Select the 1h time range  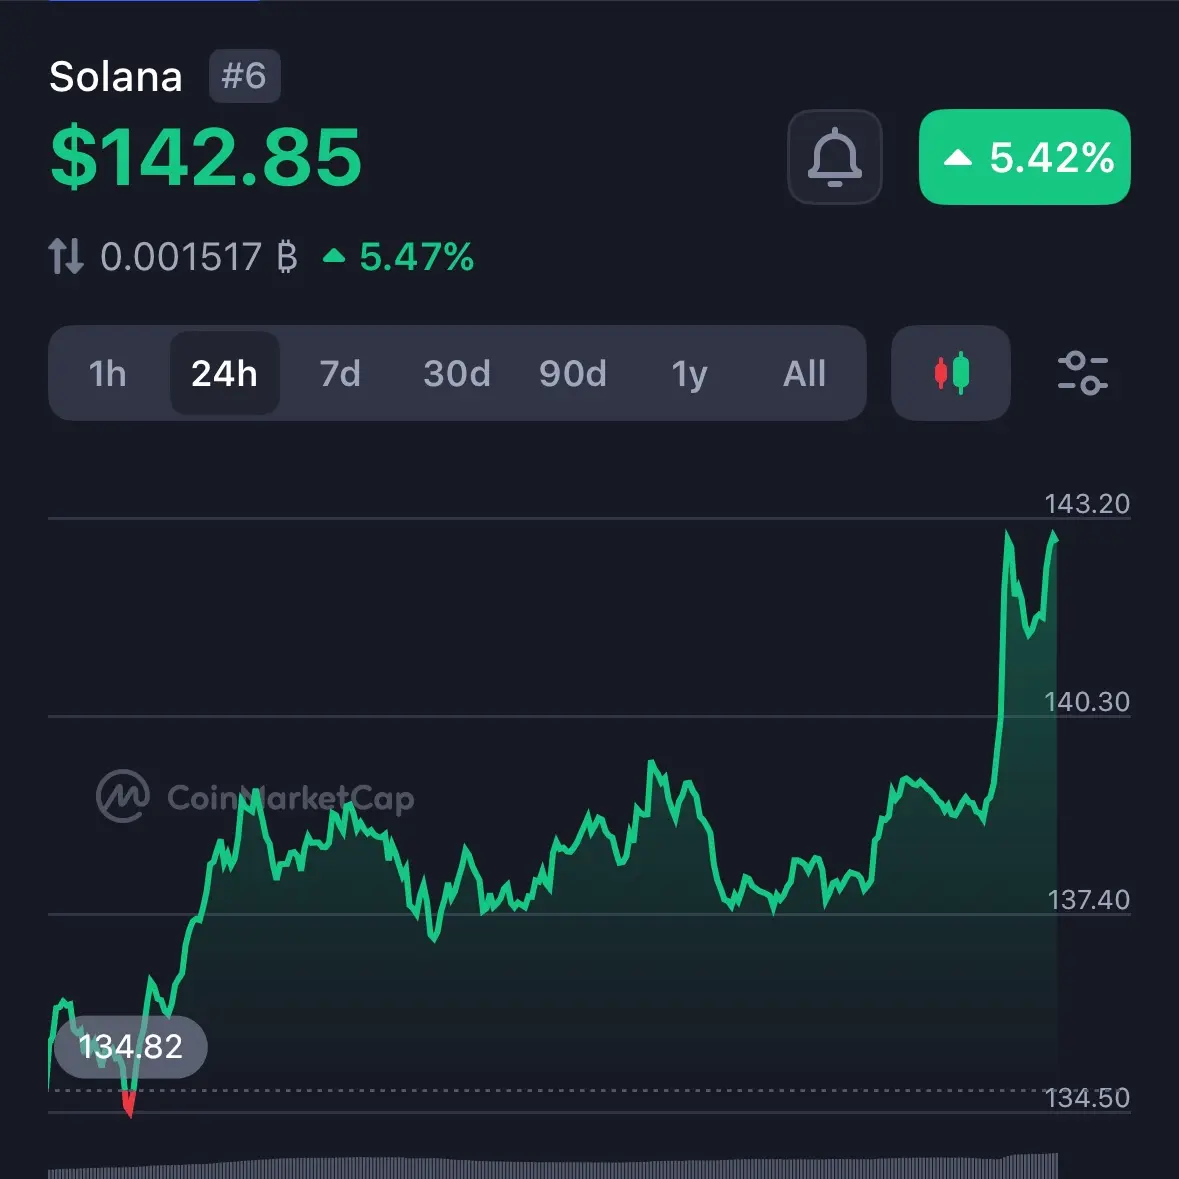108,374
